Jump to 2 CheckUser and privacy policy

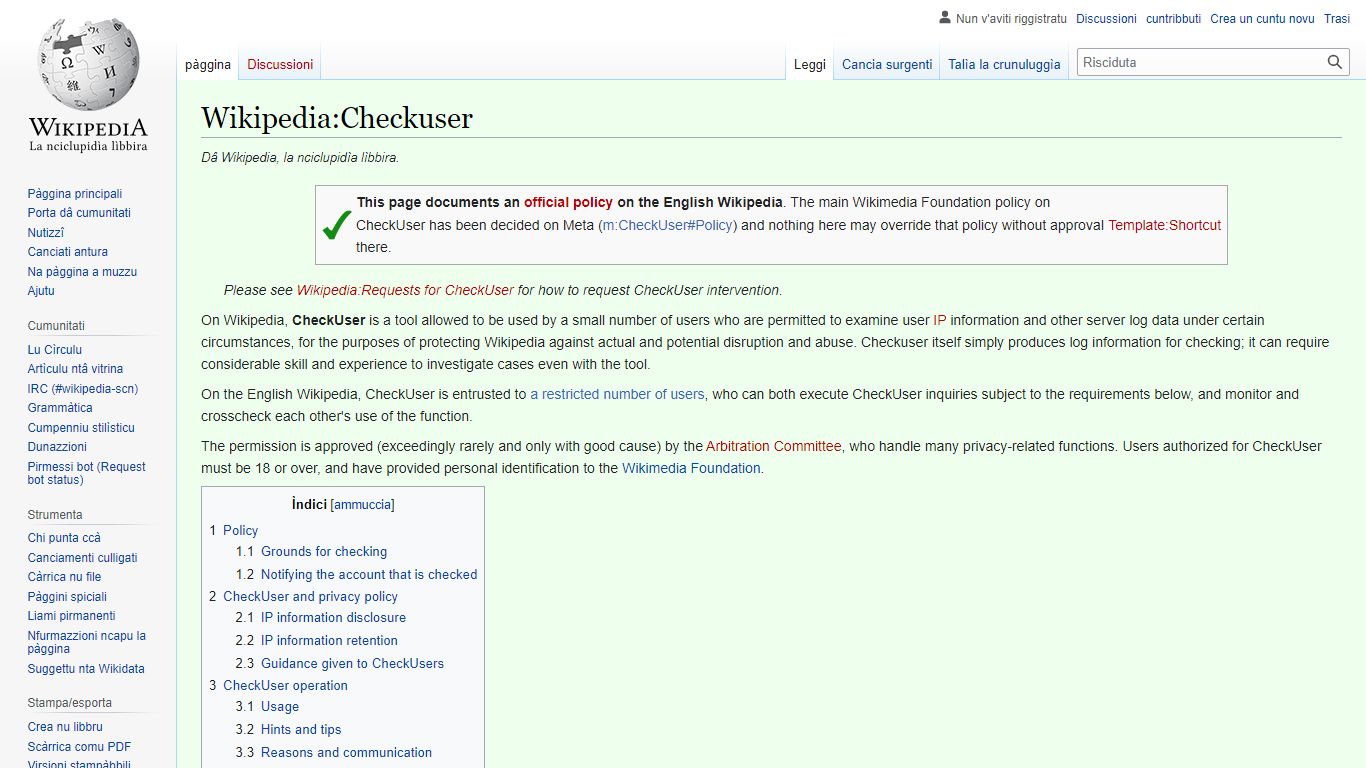click(x=303, y=596)
